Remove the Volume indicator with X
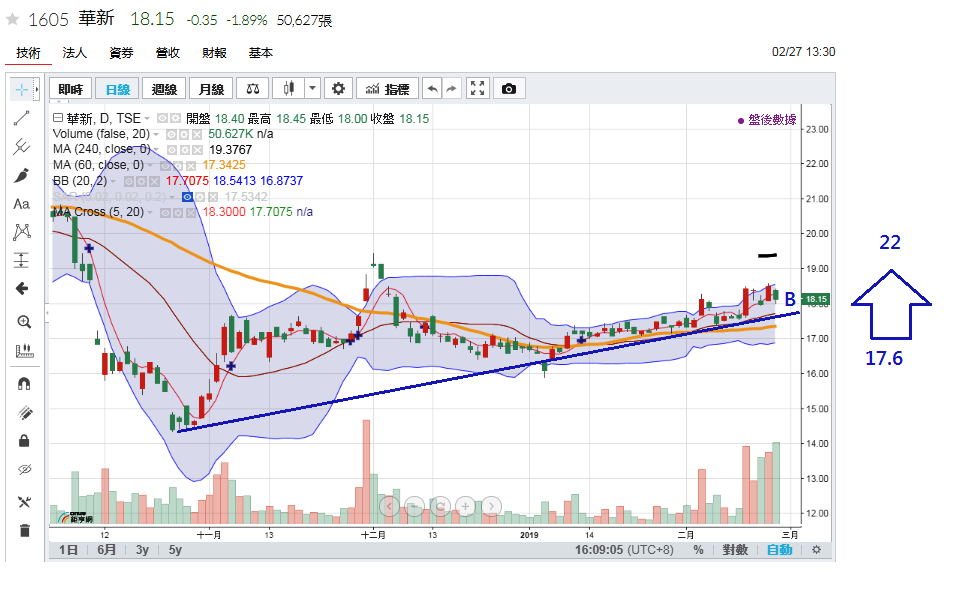964x600 pixels. tap(197, 134)
